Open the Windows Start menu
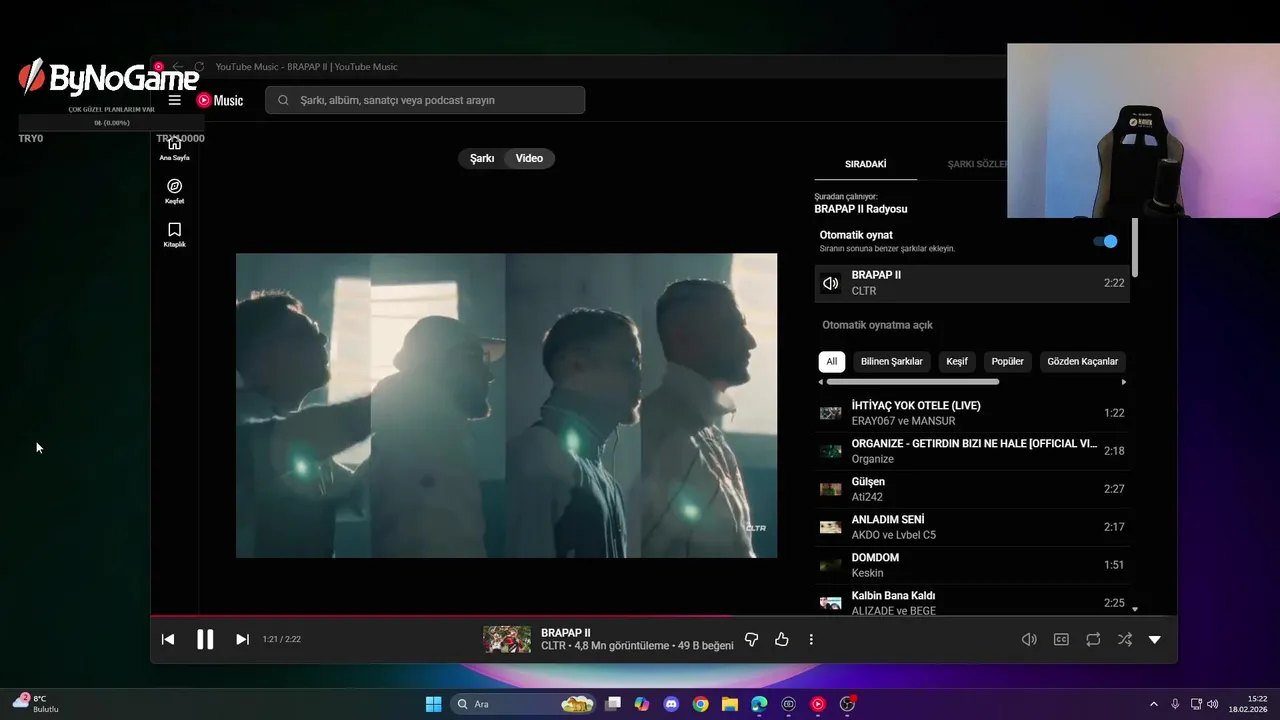1280x720 pixels. (433, 704)
